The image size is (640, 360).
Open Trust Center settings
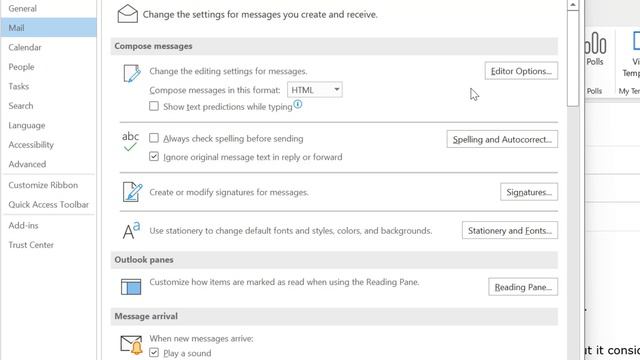(49, 245)
